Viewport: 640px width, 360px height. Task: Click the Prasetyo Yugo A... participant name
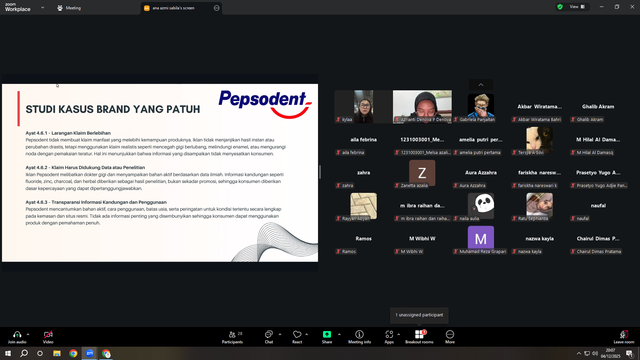pyautogui.click(x=598, y=173)
